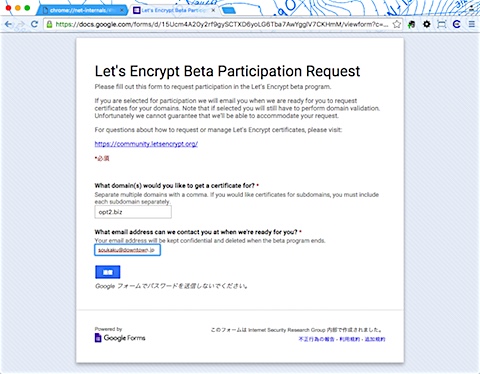The image size is (480, 374).
Task: Reload the page with the refresh icon
Action: (34, 24)
